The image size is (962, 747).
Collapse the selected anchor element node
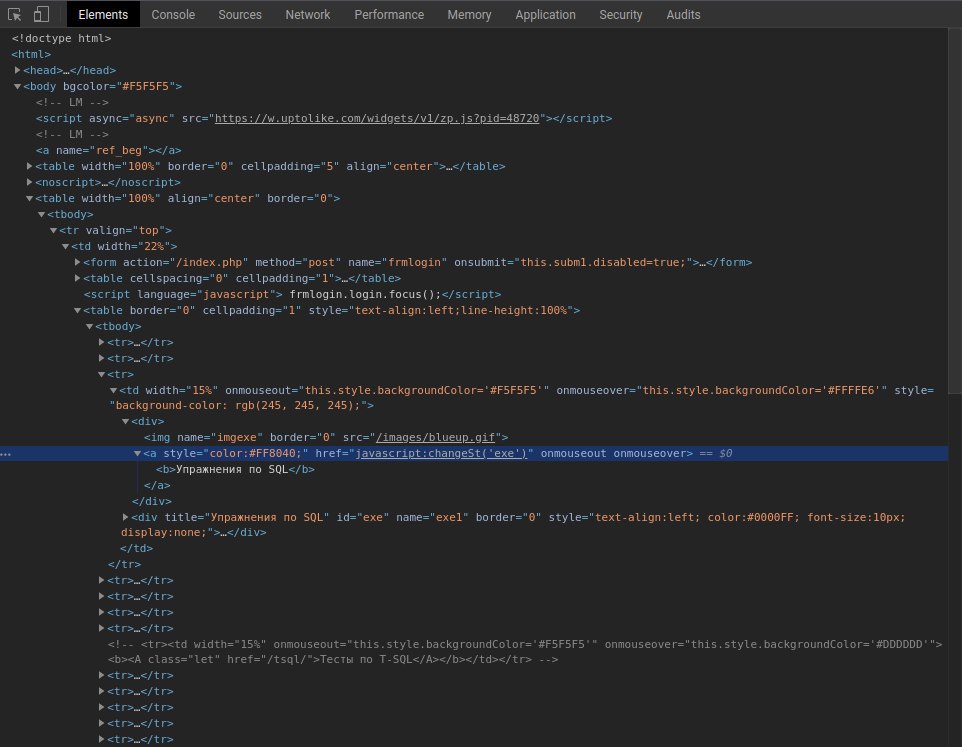tap(137, 453)
